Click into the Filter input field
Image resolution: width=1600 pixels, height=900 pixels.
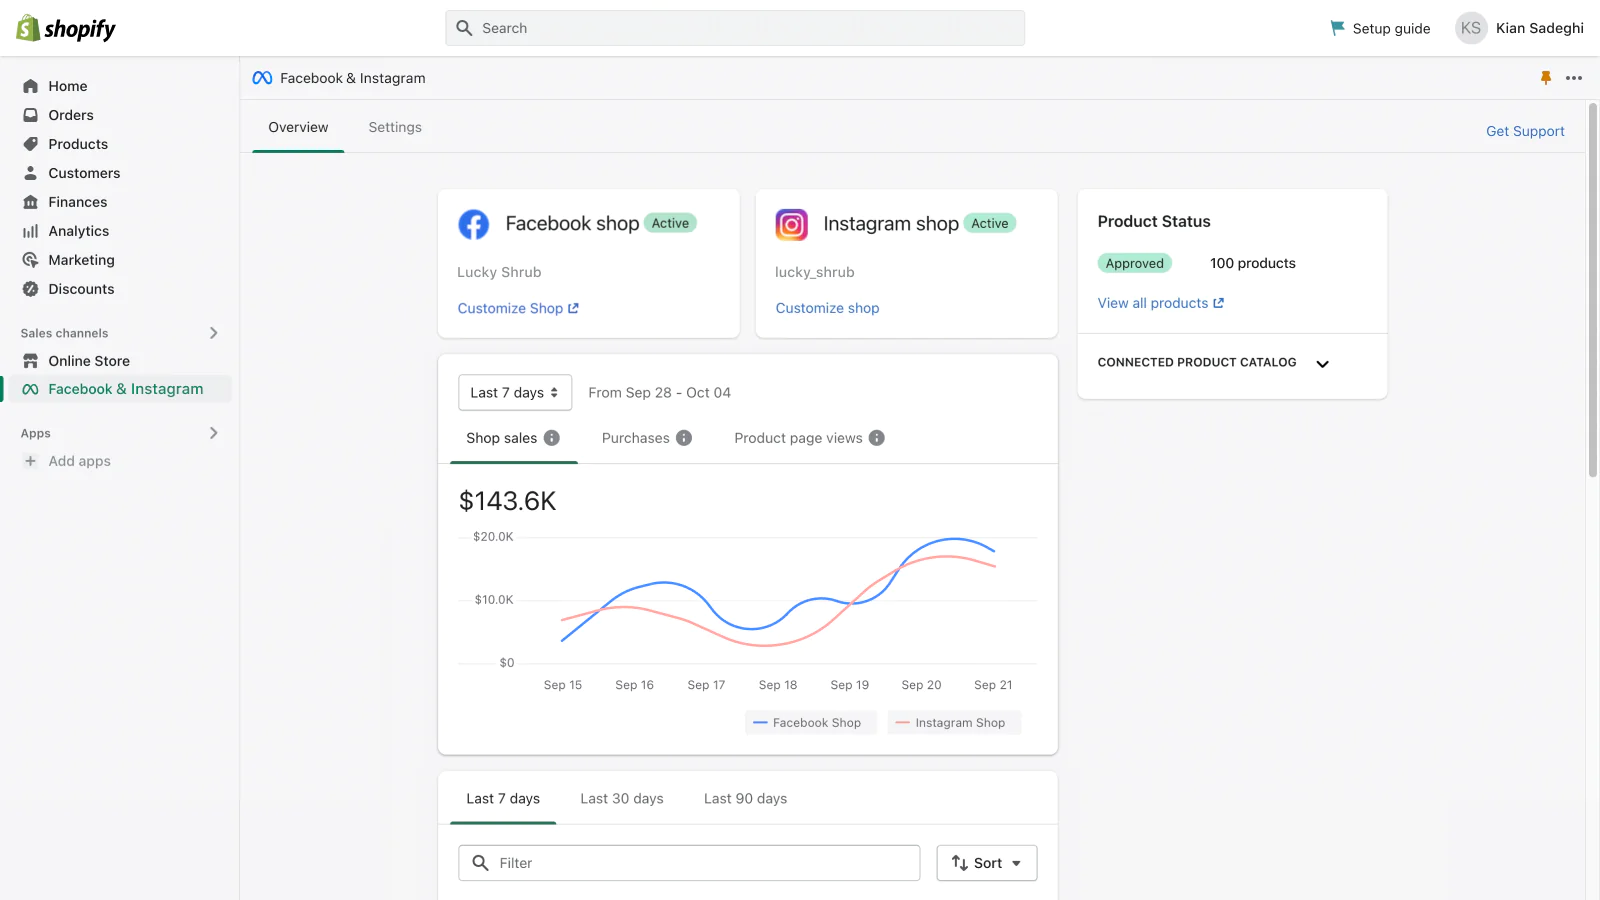[689, 863]
